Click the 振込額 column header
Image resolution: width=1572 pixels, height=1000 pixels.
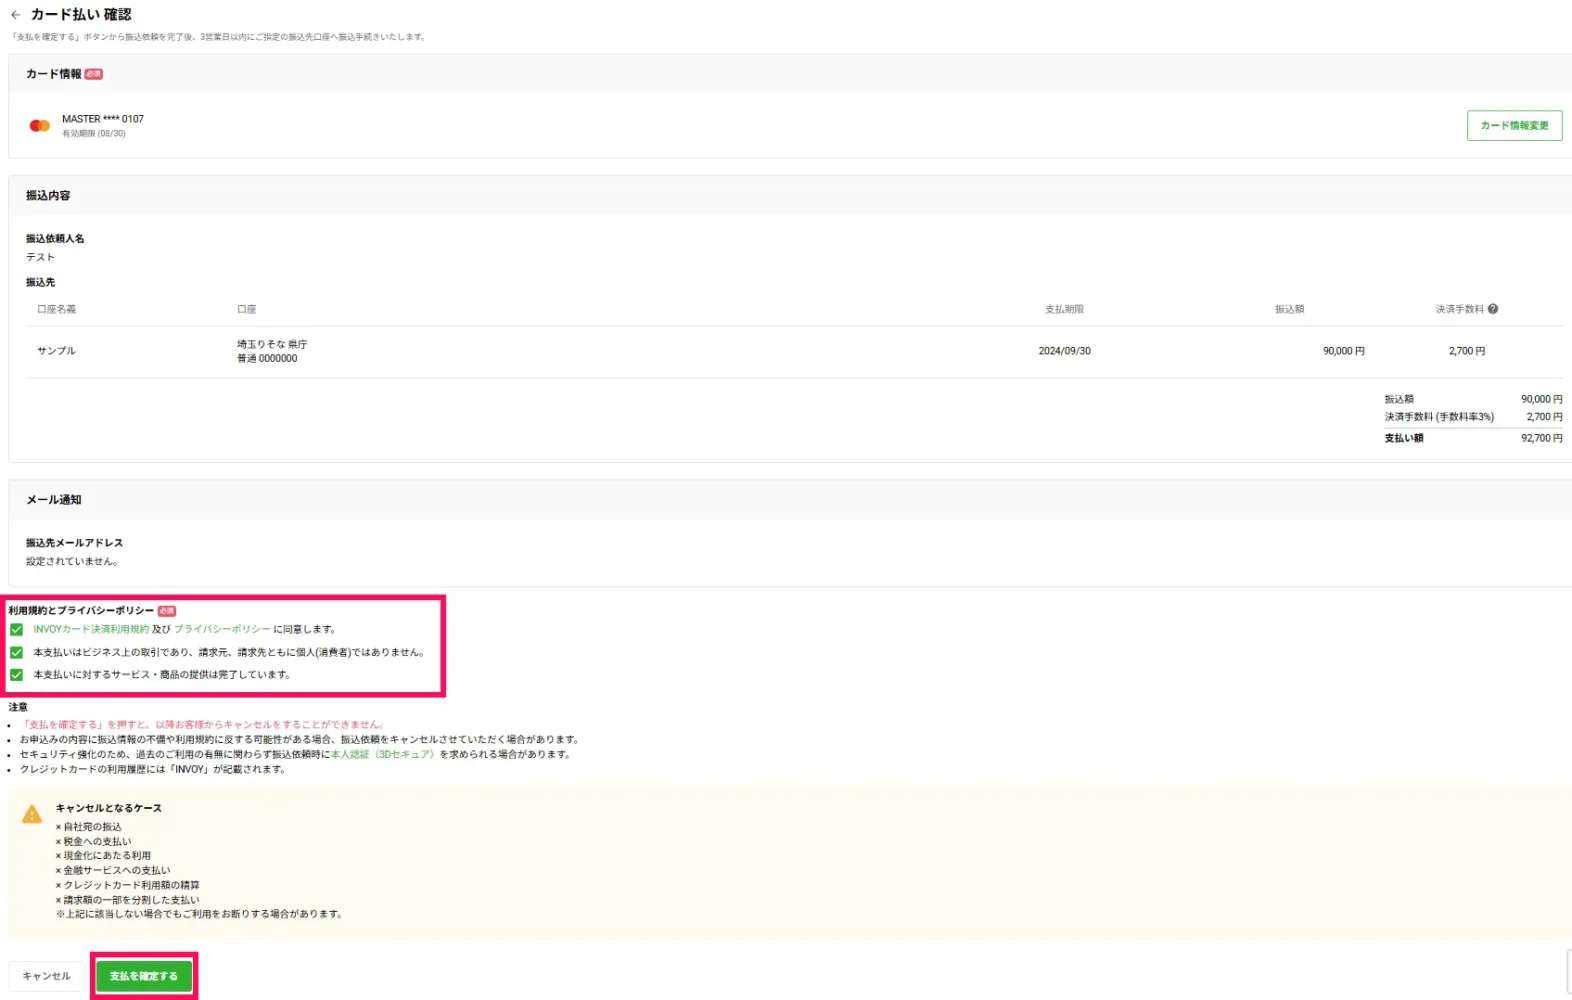1289,309
